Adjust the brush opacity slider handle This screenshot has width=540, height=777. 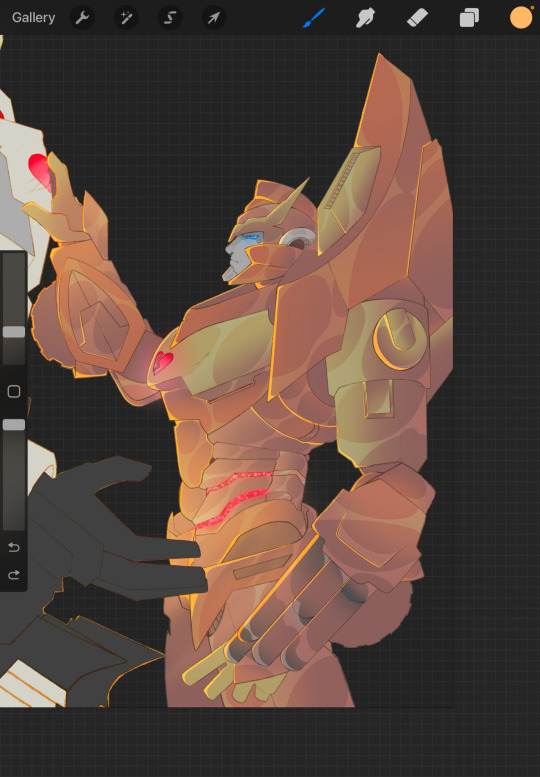coord(14,425)
